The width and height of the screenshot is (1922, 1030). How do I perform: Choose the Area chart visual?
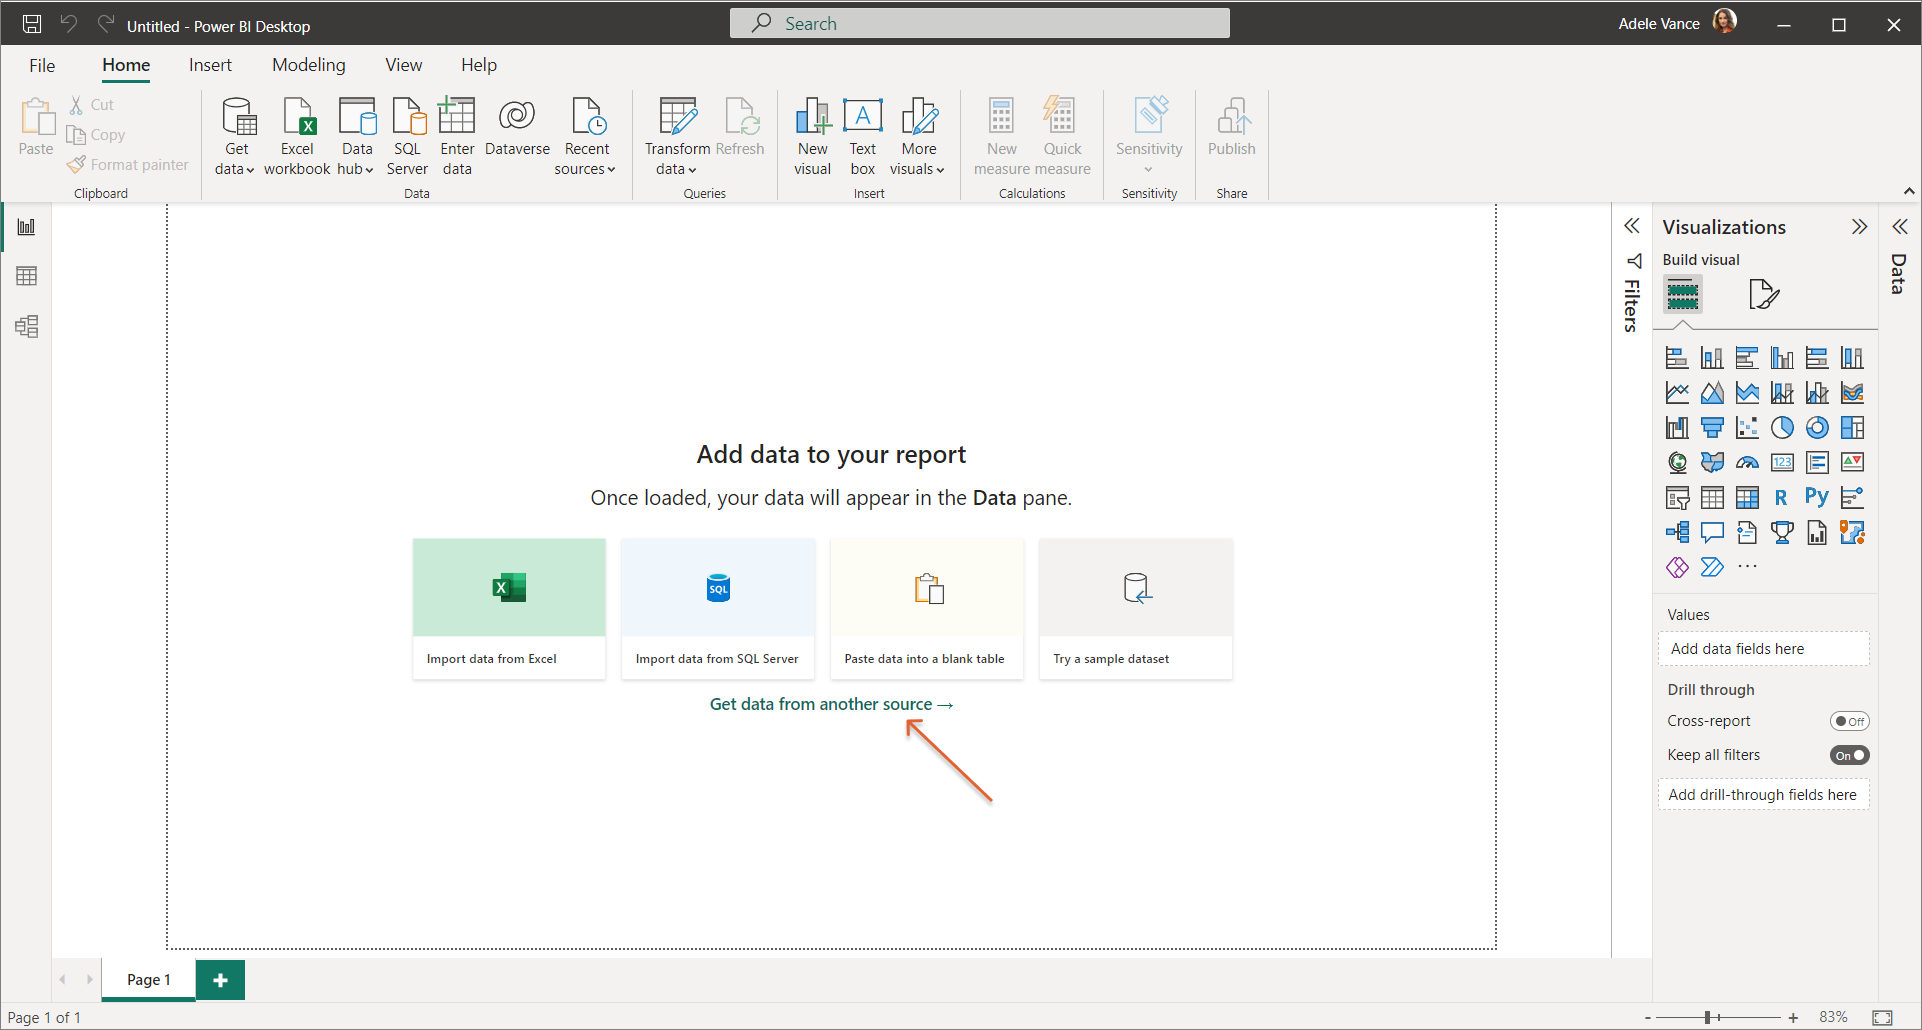[x=1712, y=393]
